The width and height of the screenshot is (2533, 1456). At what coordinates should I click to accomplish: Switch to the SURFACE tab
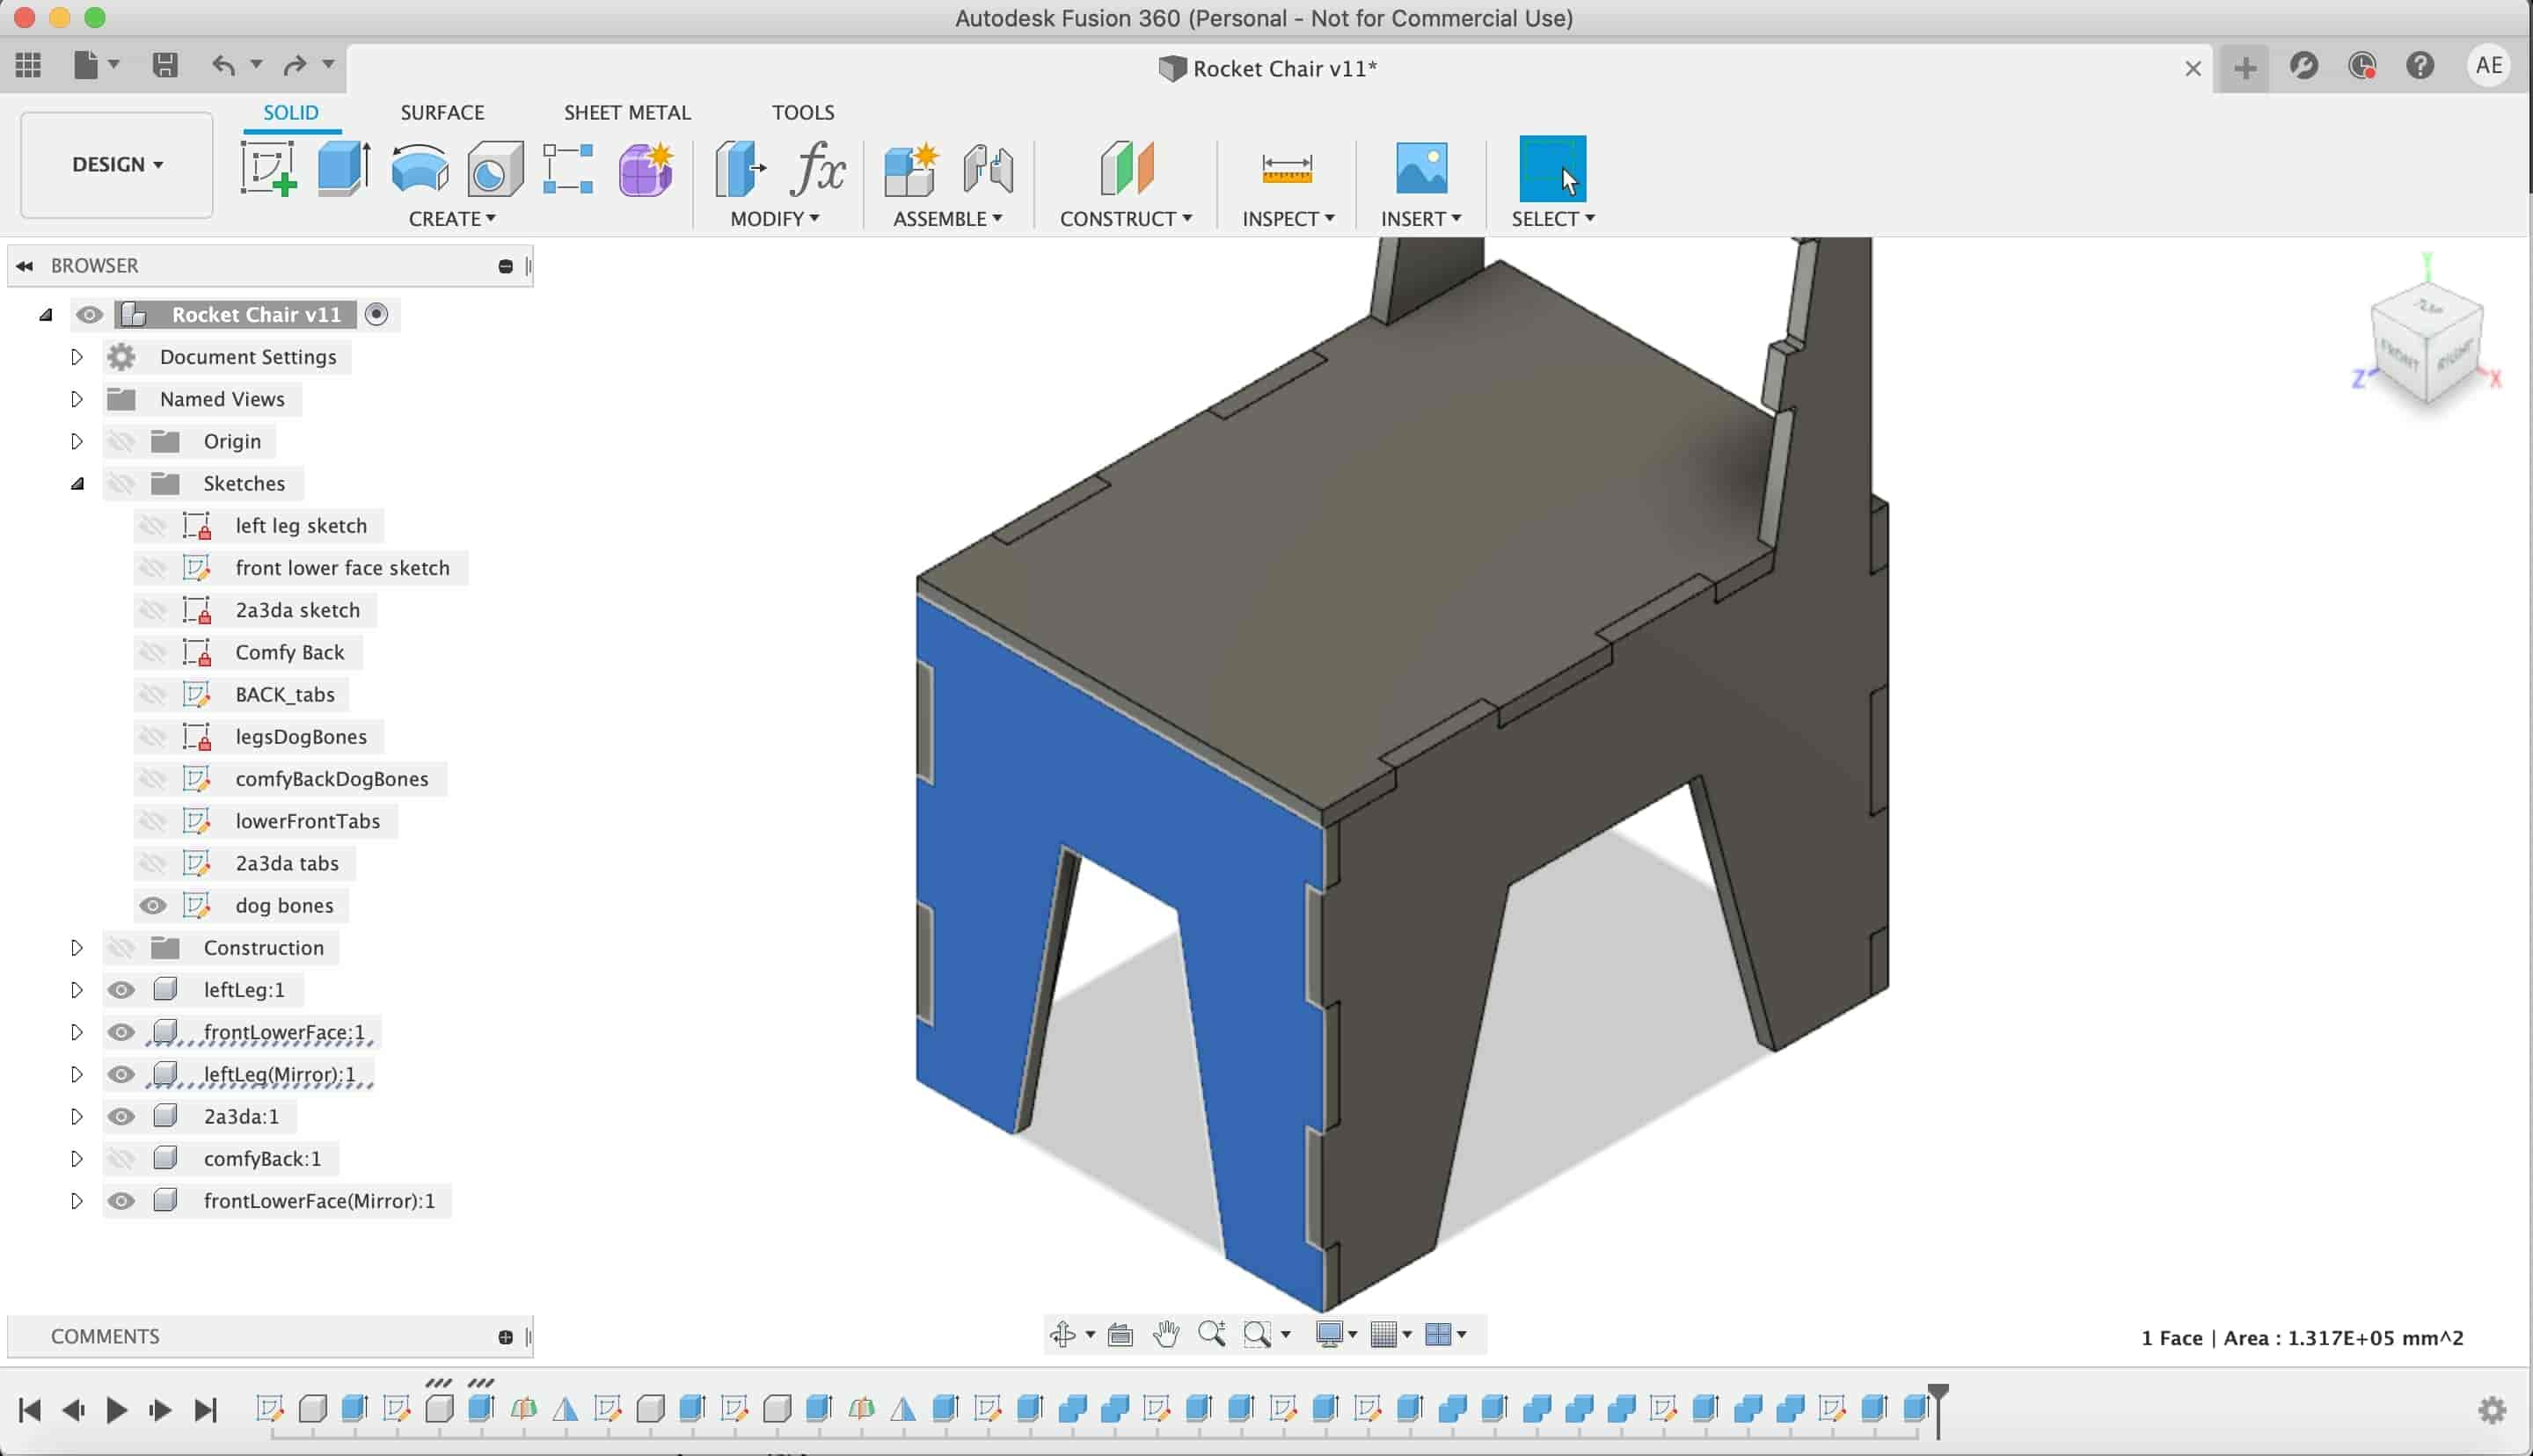442,113
